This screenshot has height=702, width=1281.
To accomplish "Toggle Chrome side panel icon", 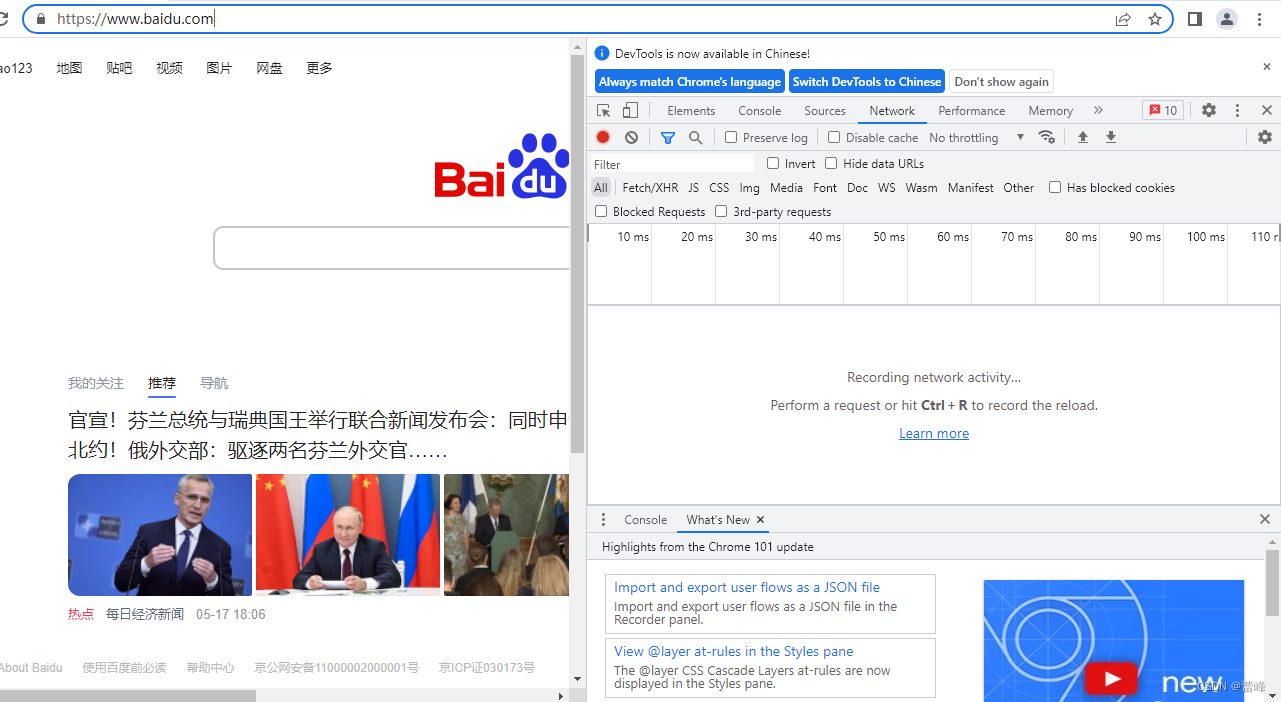I will [1195, 19].
